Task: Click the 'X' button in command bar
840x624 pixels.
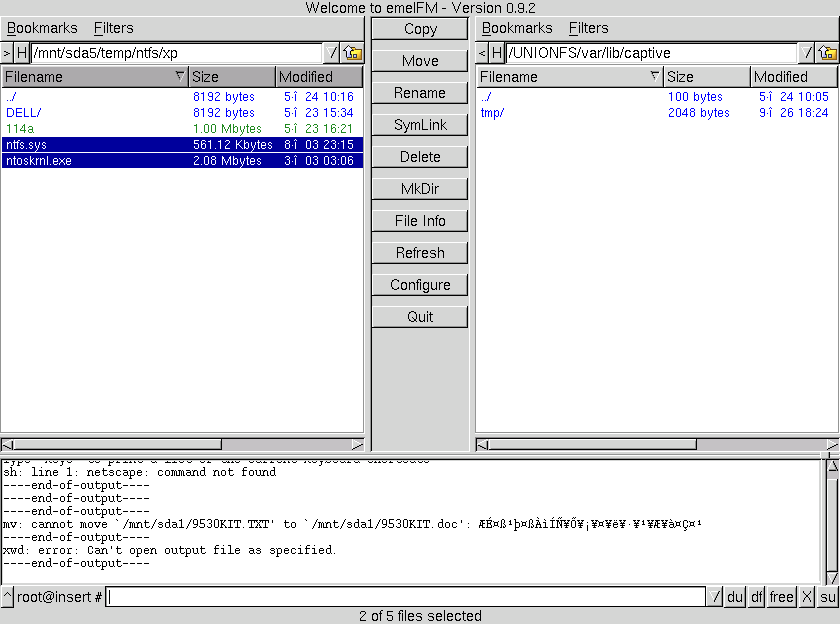Action: (807, 597)
